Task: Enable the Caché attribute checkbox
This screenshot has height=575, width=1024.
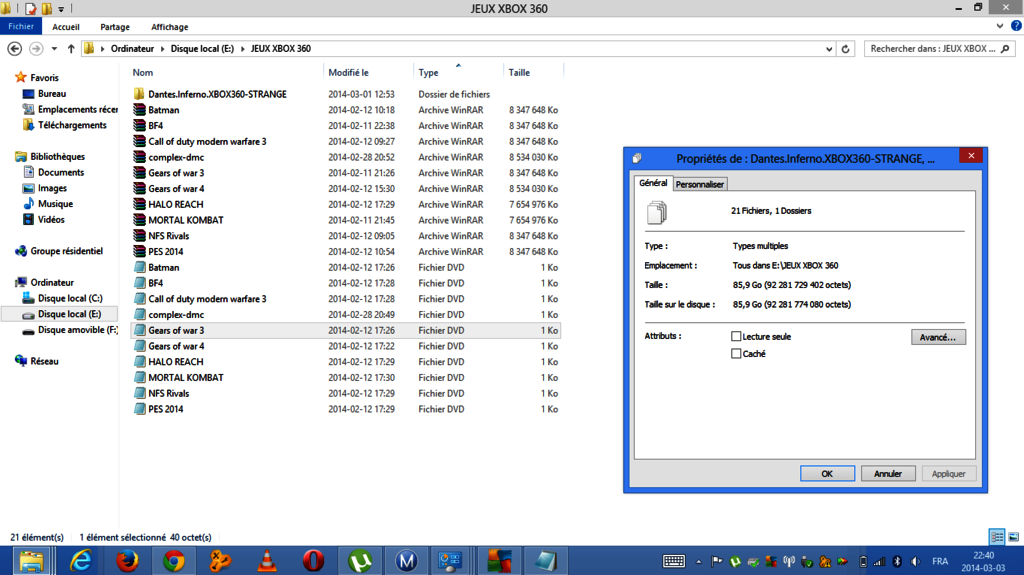Action: (x=736, y=353)
